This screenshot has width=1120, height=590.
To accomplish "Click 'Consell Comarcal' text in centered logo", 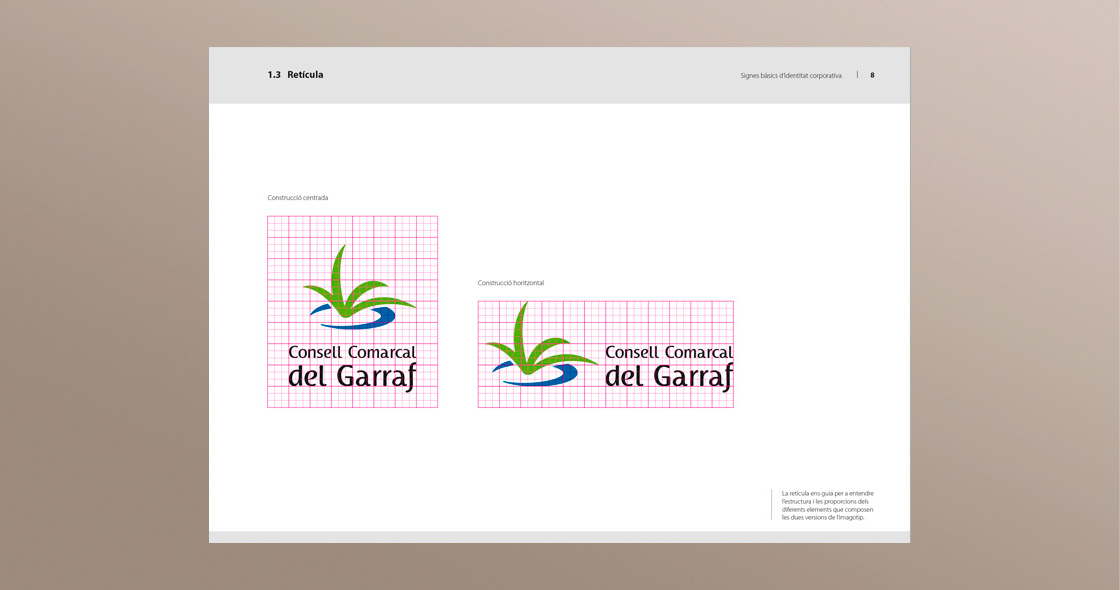I will (352, 352).
